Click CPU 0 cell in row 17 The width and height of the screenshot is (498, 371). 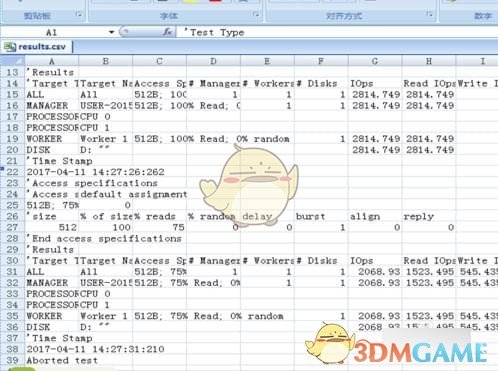pyautogui.click(x=106, y=117)
